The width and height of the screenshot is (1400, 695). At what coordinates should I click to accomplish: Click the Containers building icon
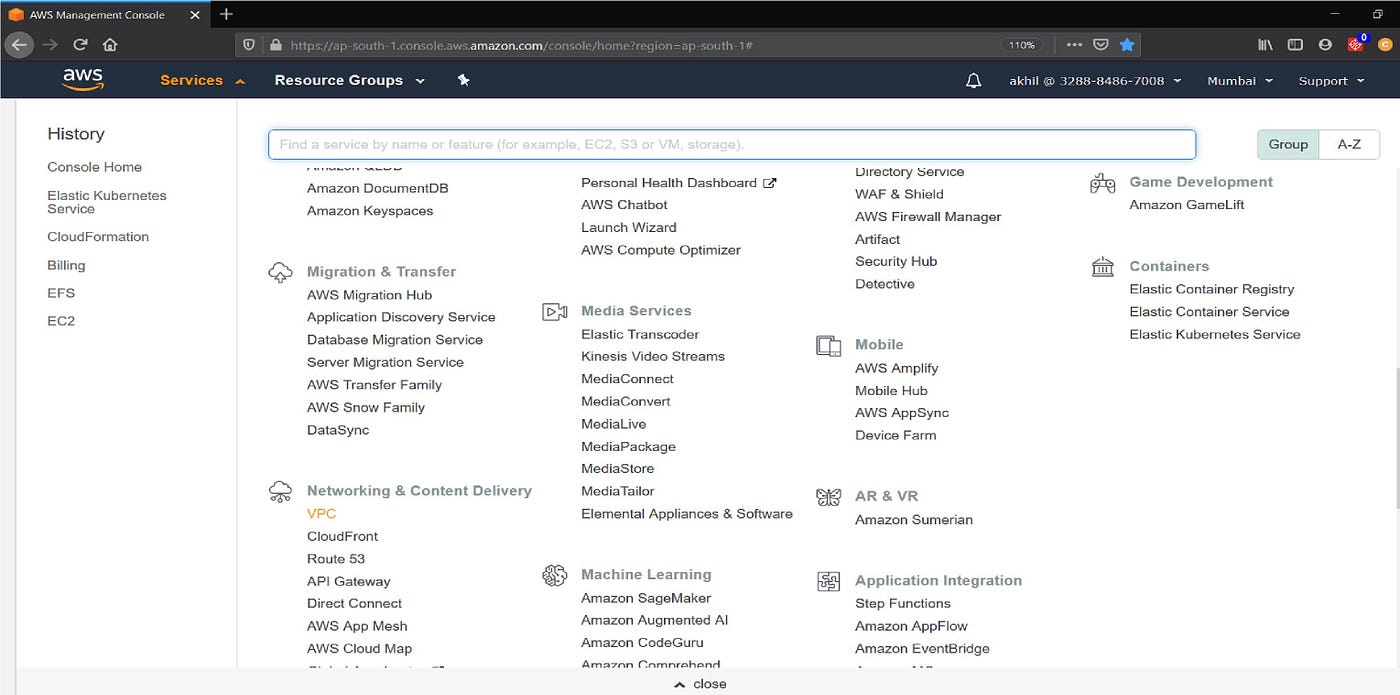(x=1102, y=267)
